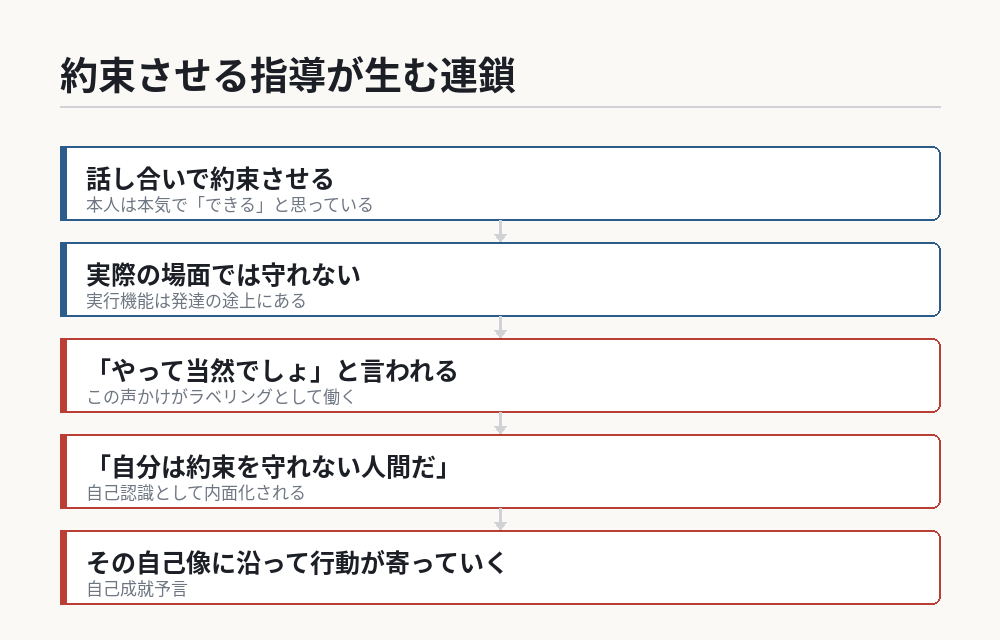This screenshot has width=1000, height=640.
Task: Select the box 「自分は約束を守れない人間だ」
Action: click(x=500, y=472)
